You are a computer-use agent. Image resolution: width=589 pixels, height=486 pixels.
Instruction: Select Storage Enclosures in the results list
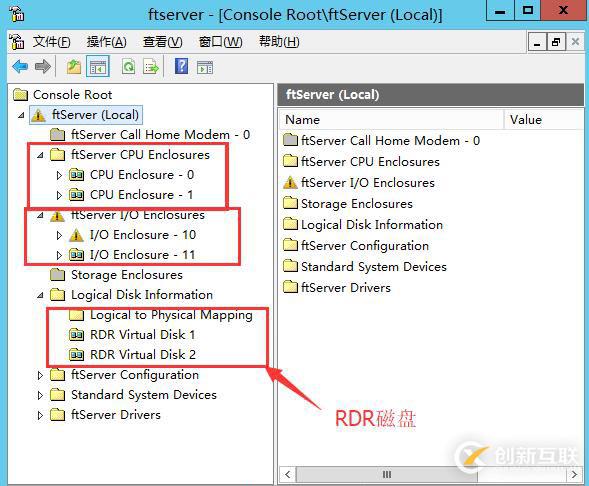pos(356,204)
